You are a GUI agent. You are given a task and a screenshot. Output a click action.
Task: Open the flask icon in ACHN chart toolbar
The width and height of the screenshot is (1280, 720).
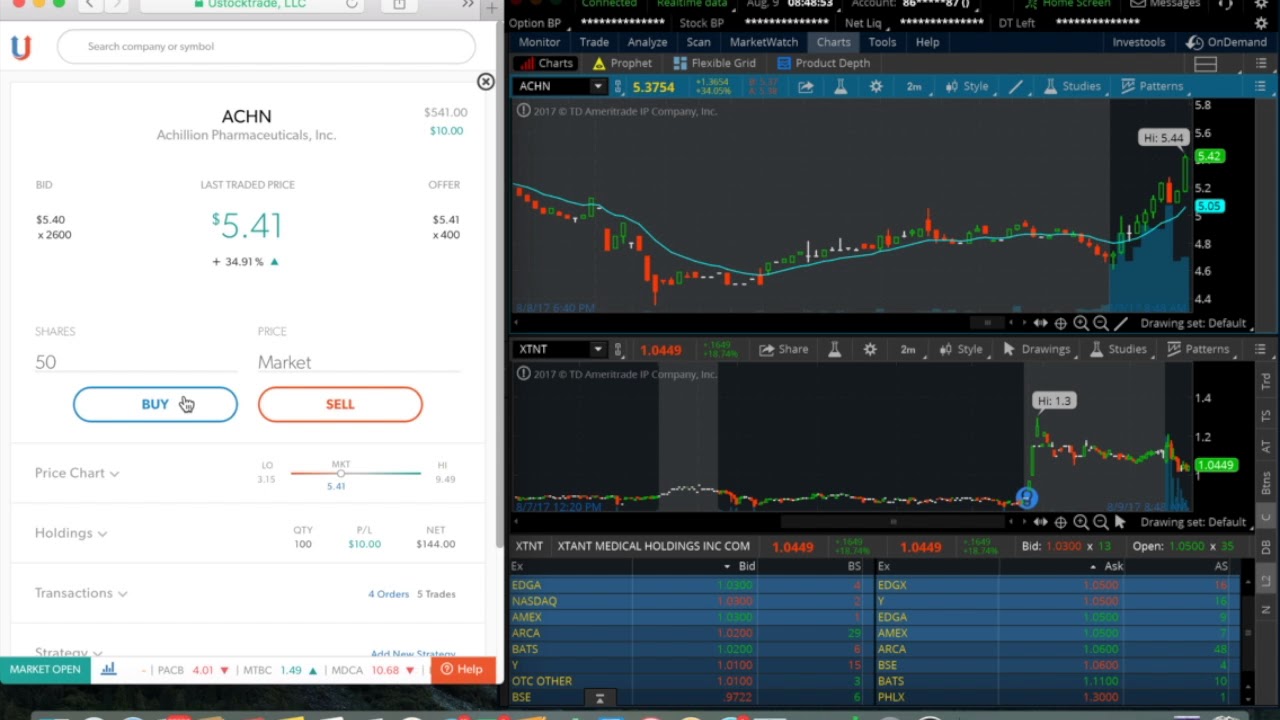(x=840, y=87)
